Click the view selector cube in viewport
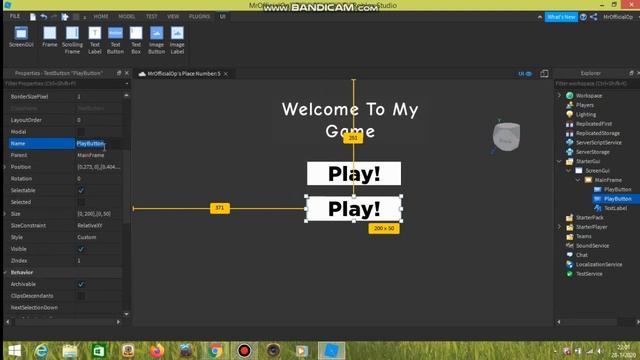The height and width of the screenshot is (360, 640). tap(506, 137)
